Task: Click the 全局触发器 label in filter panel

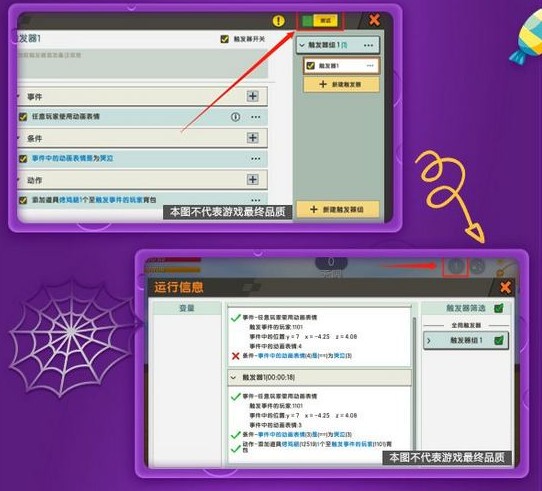Action: click(x=466, y=325)
